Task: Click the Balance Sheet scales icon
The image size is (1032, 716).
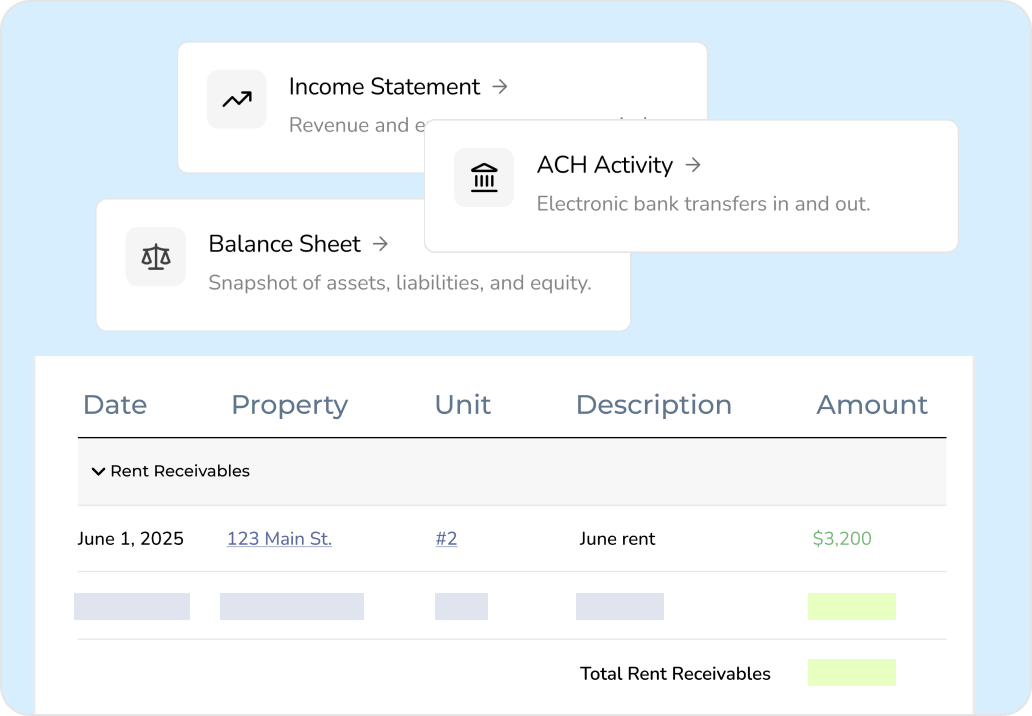Action: [156, 257]
